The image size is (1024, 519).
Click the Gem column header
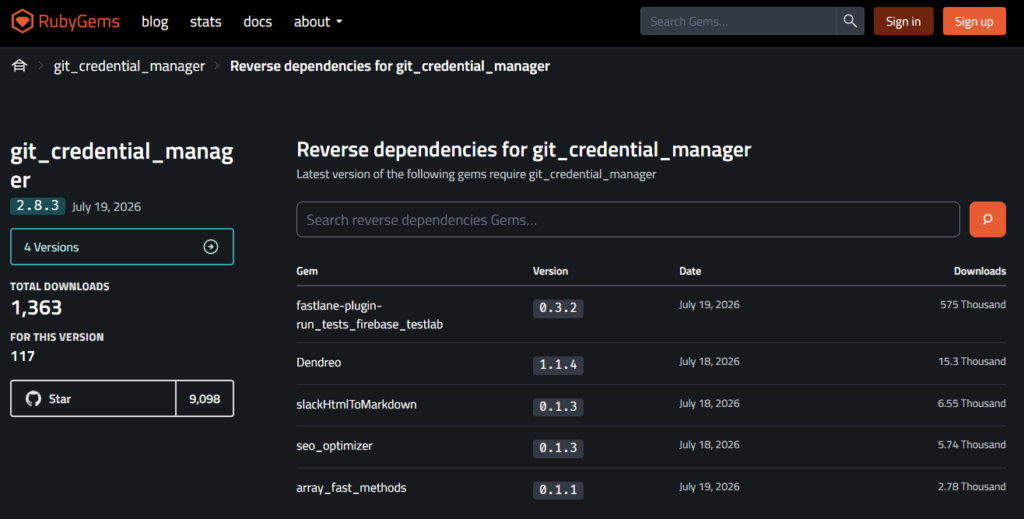pos(307,271)
